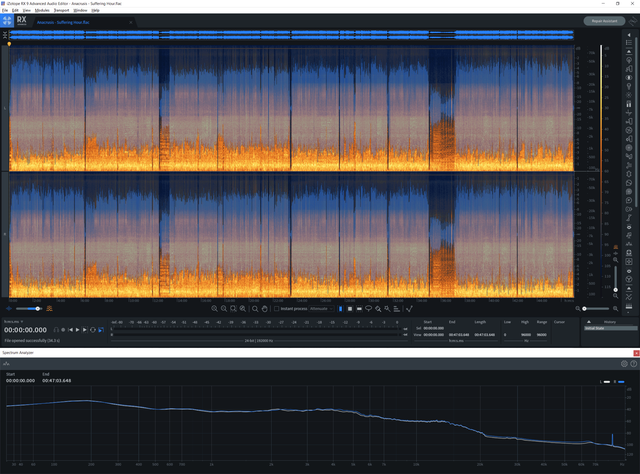
Task: Click the zoom in magnifier icon
Action: [x=214, y=309]
